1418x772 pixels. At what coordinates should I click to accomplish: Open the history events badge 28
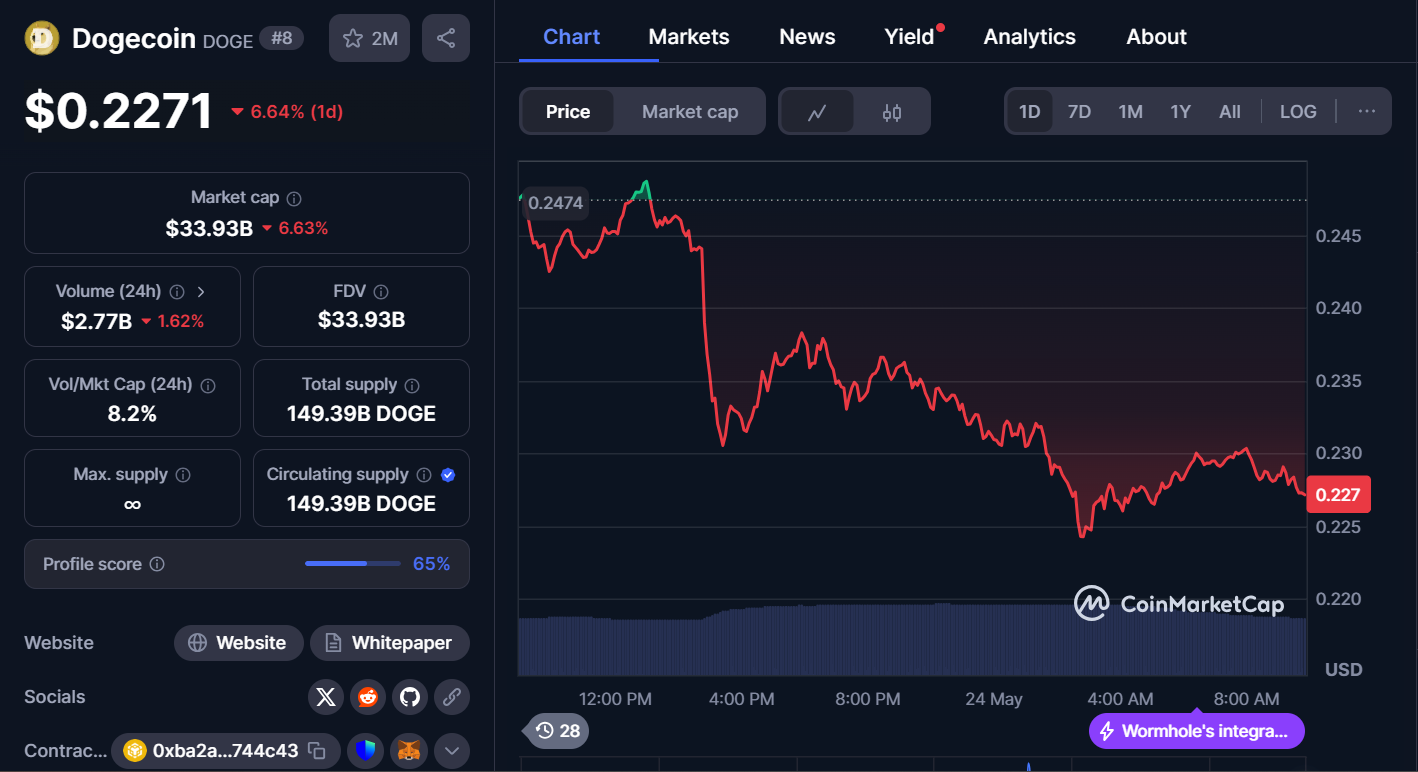coord(558,731)
